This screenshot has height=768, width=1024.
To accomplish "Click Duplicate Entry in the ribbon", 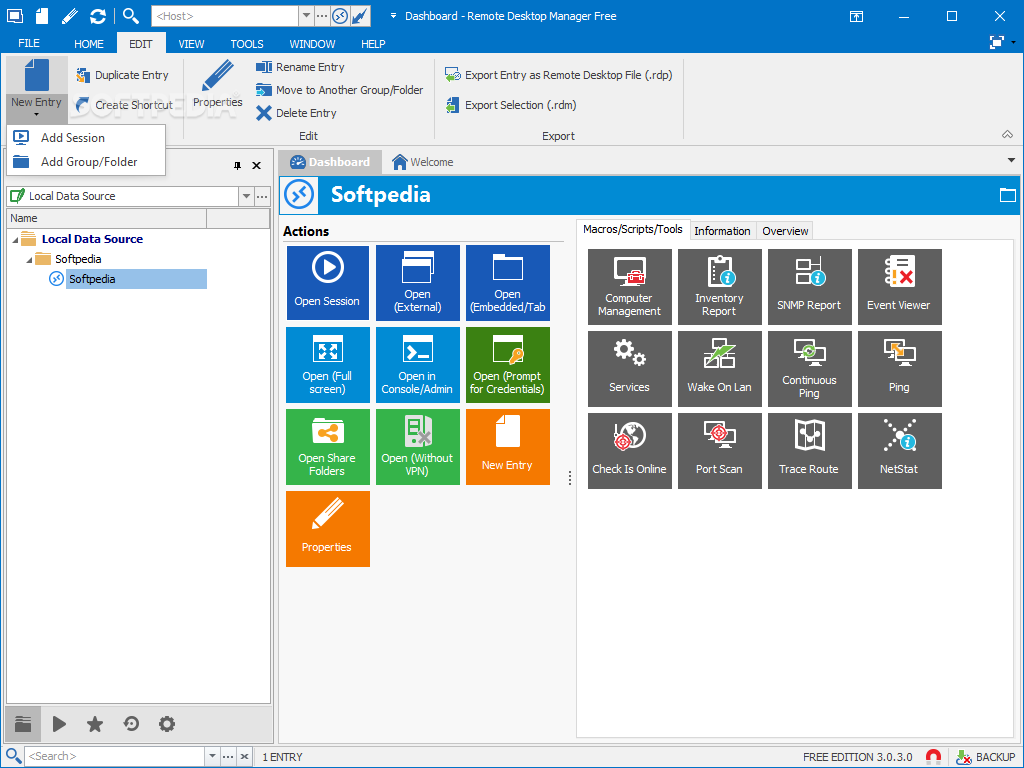I will point(122,75).
